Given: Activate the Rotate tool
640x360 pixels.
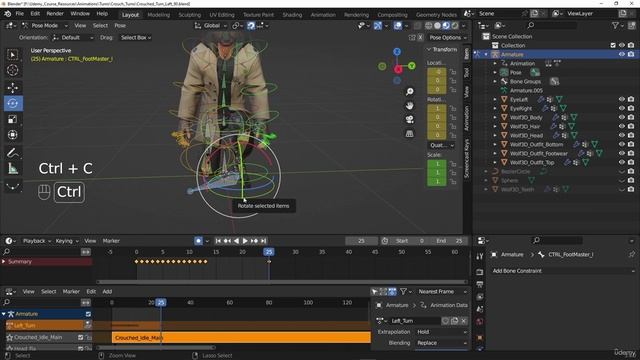Looking at the screenshot, I should pos(13,103).
